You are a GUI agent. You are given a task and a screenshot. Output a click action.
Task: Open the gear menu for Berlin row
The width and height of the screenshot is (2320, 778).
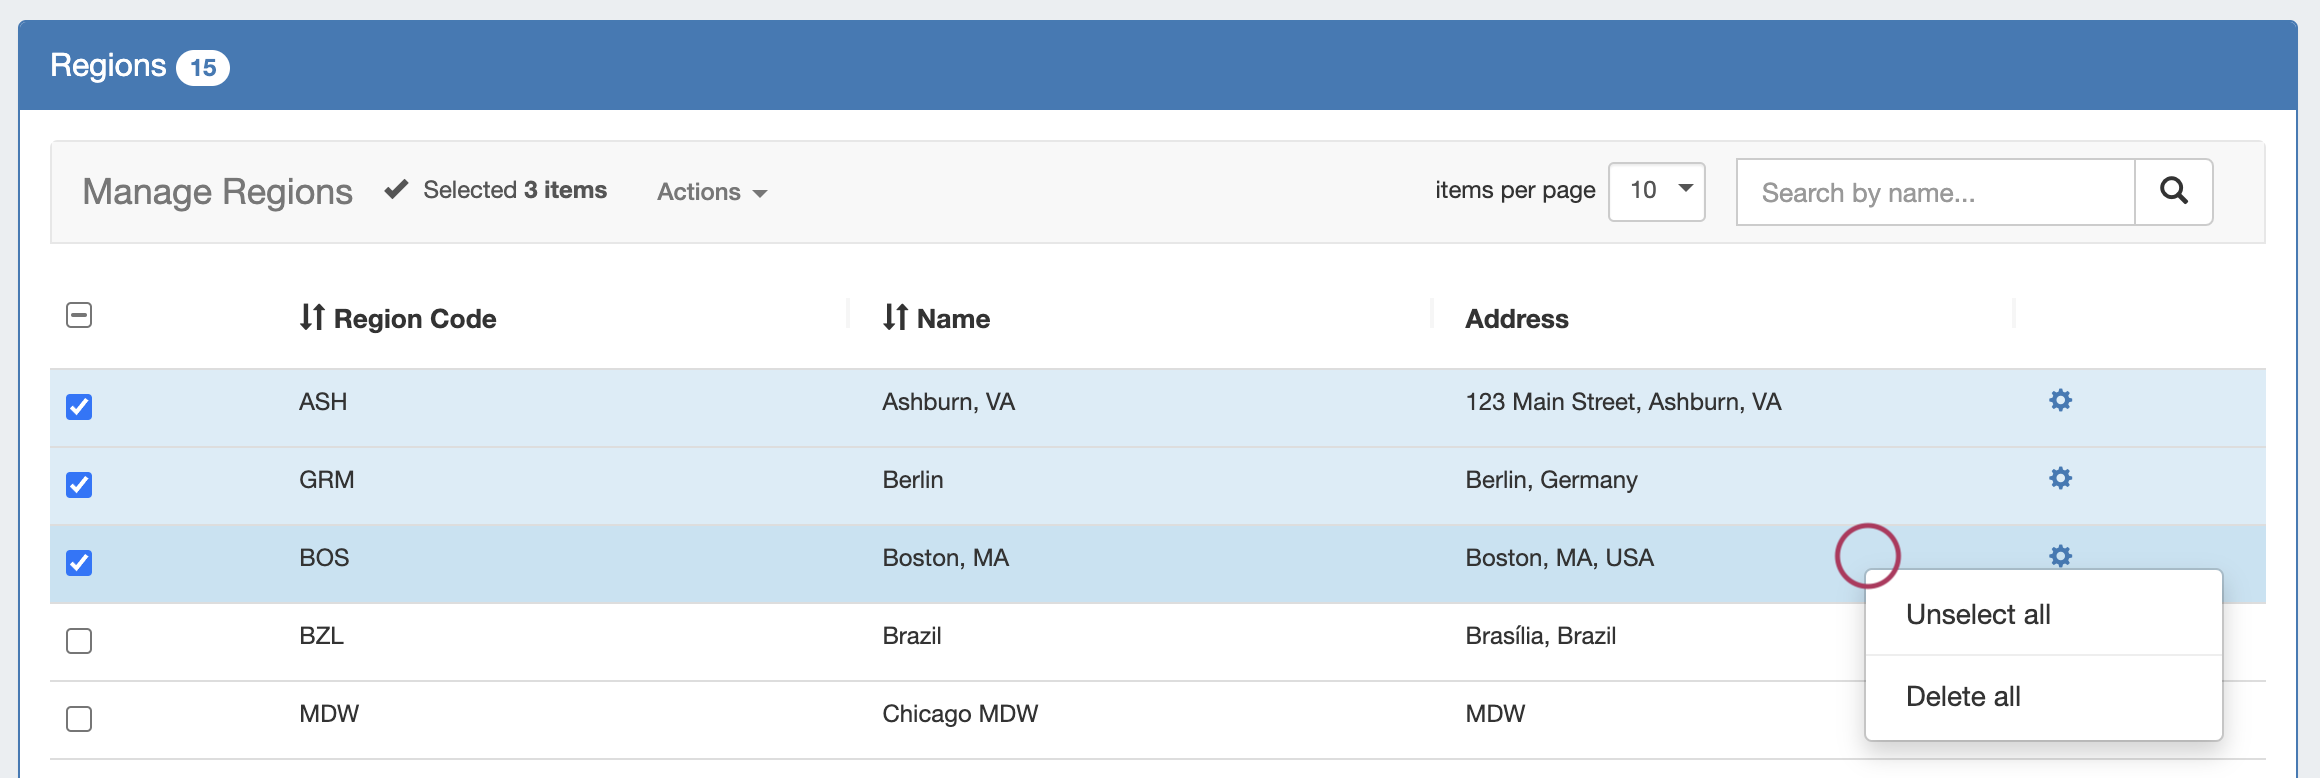[2060, 479]
